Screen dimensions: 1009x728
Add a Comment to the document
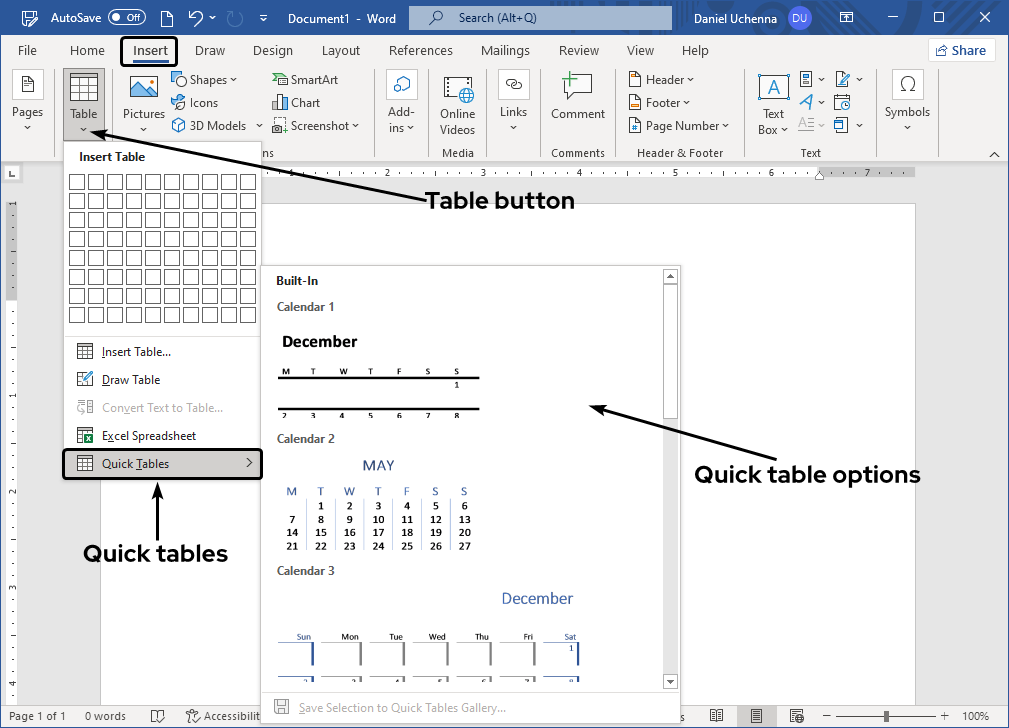pos(577,100)
